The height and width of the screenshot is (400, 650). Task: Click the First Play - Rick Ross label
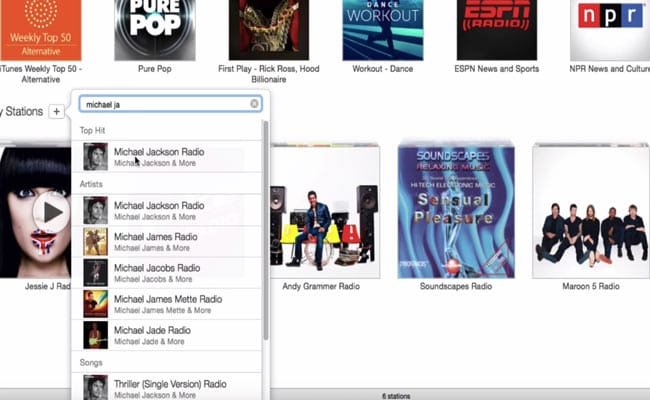point(269,74)
